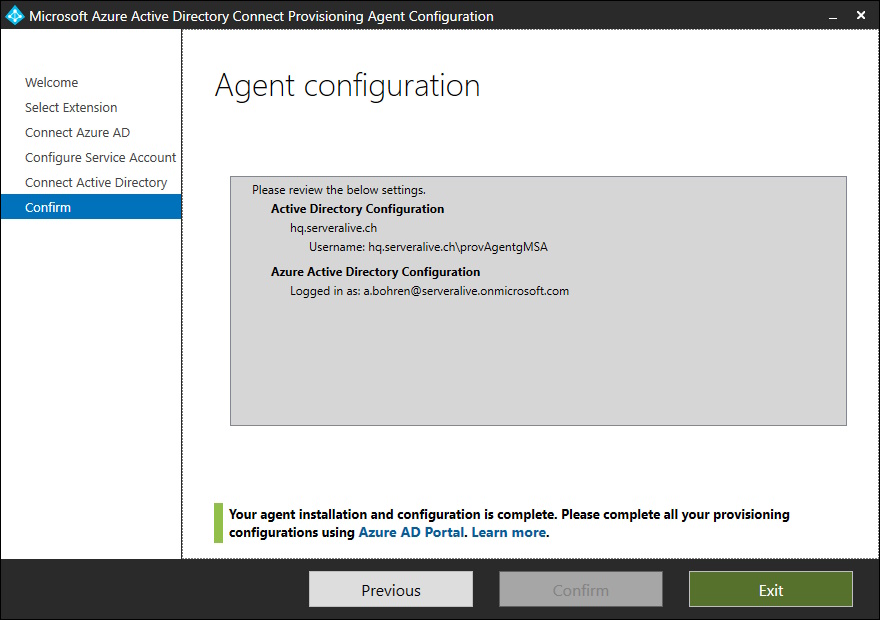Select the Connect Azure AD step

tap(77, 132)
